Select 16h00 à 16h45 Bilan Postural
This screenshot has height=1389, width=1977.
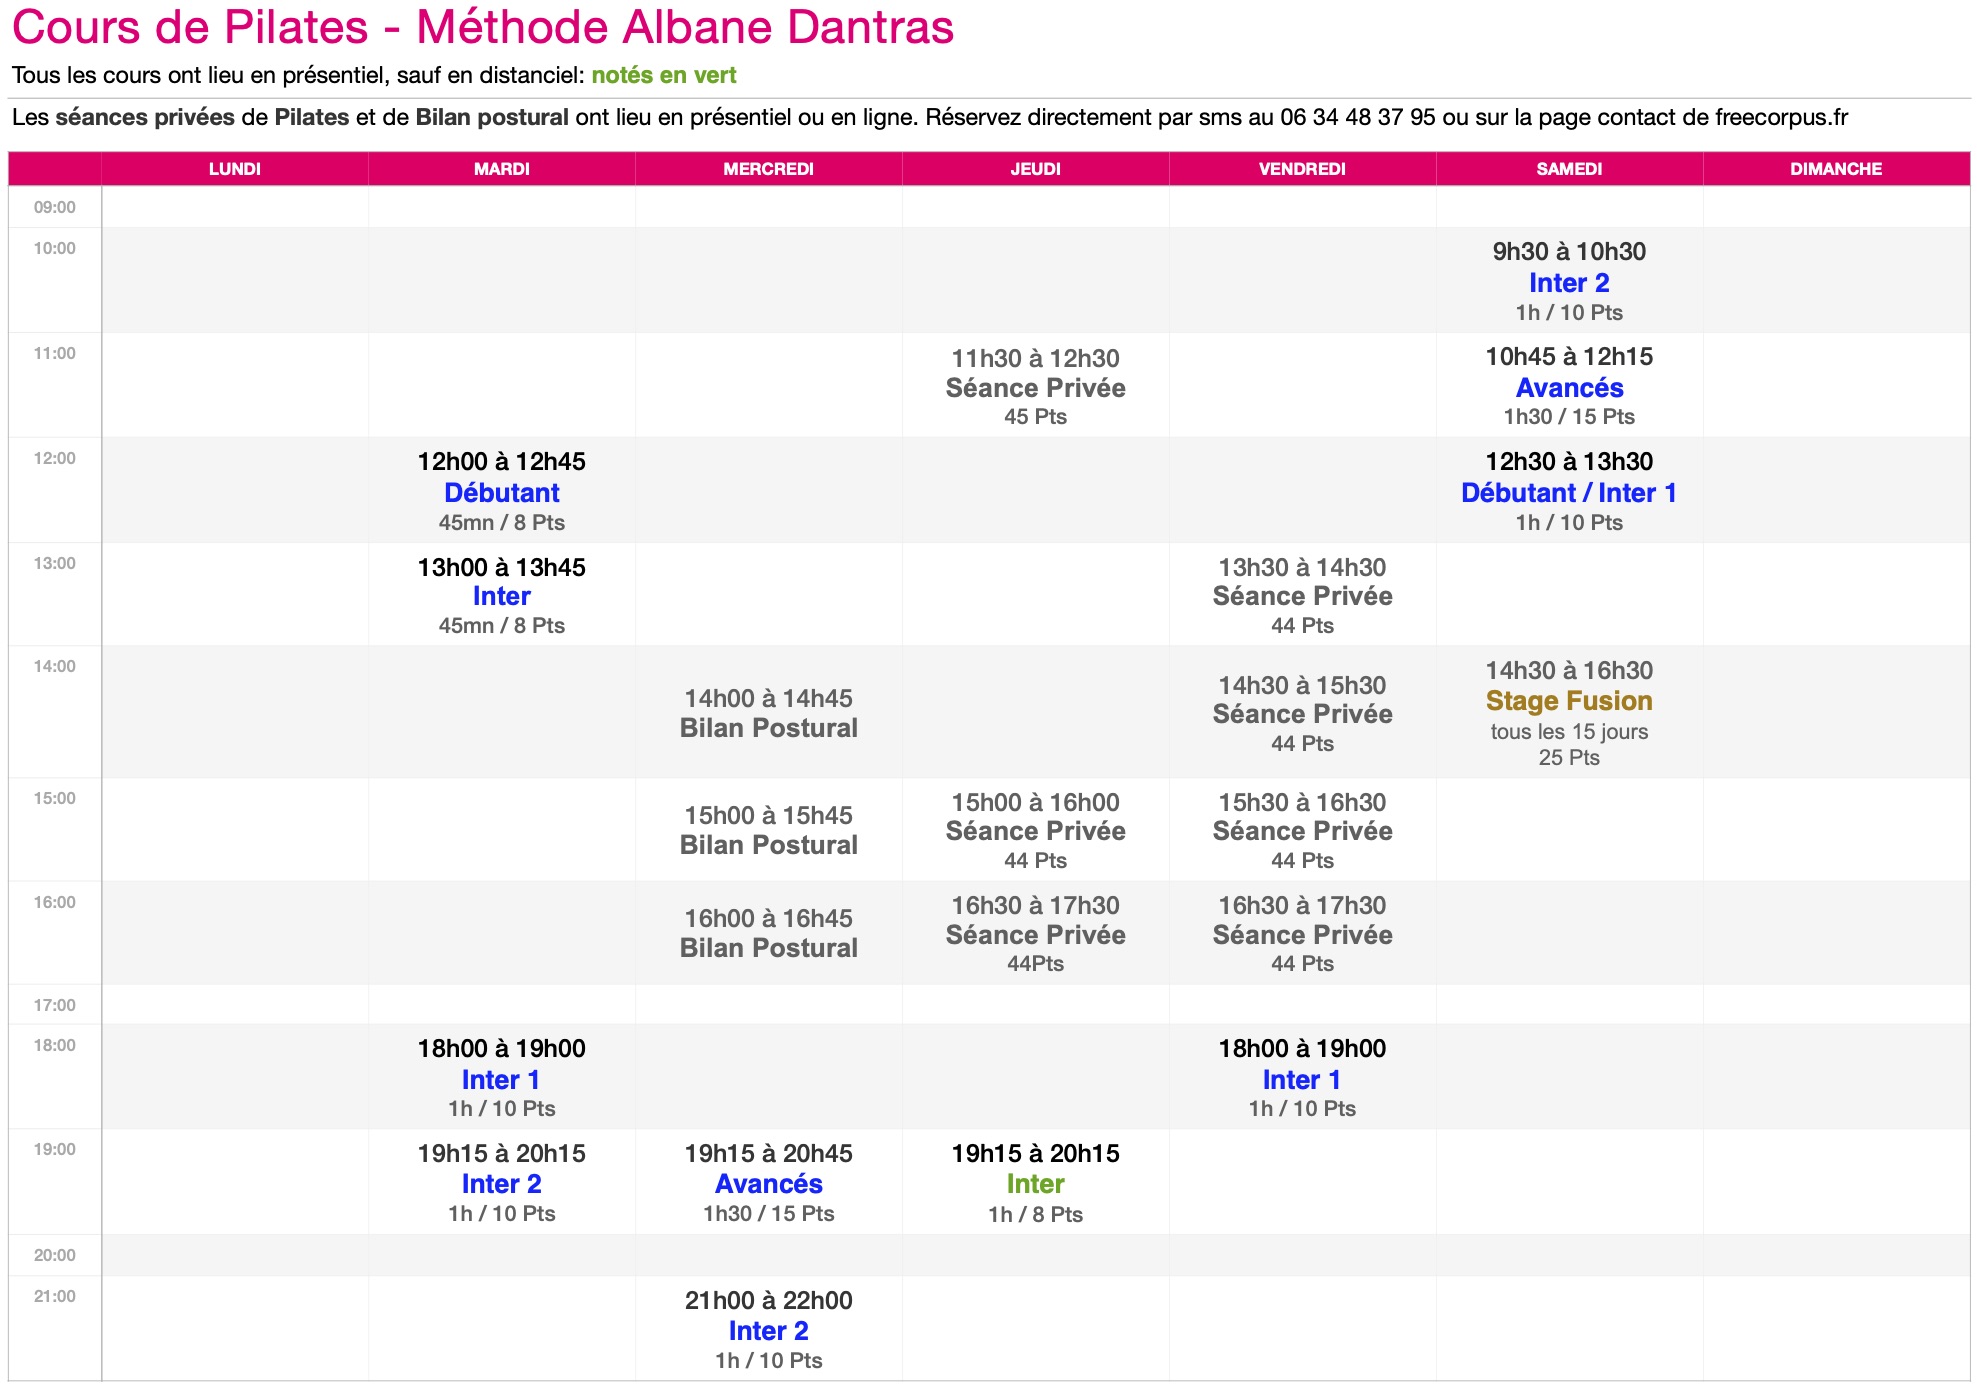coord(768,933)
